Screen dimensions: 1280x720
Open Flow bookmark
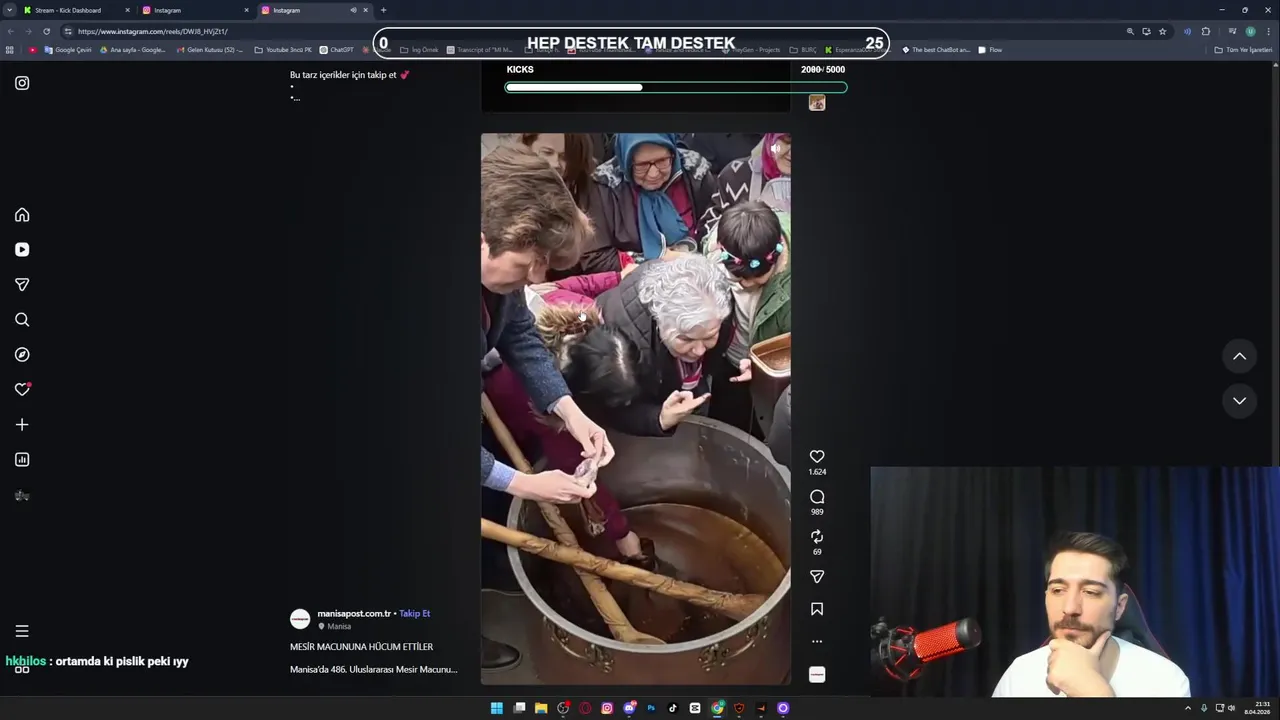990,50
